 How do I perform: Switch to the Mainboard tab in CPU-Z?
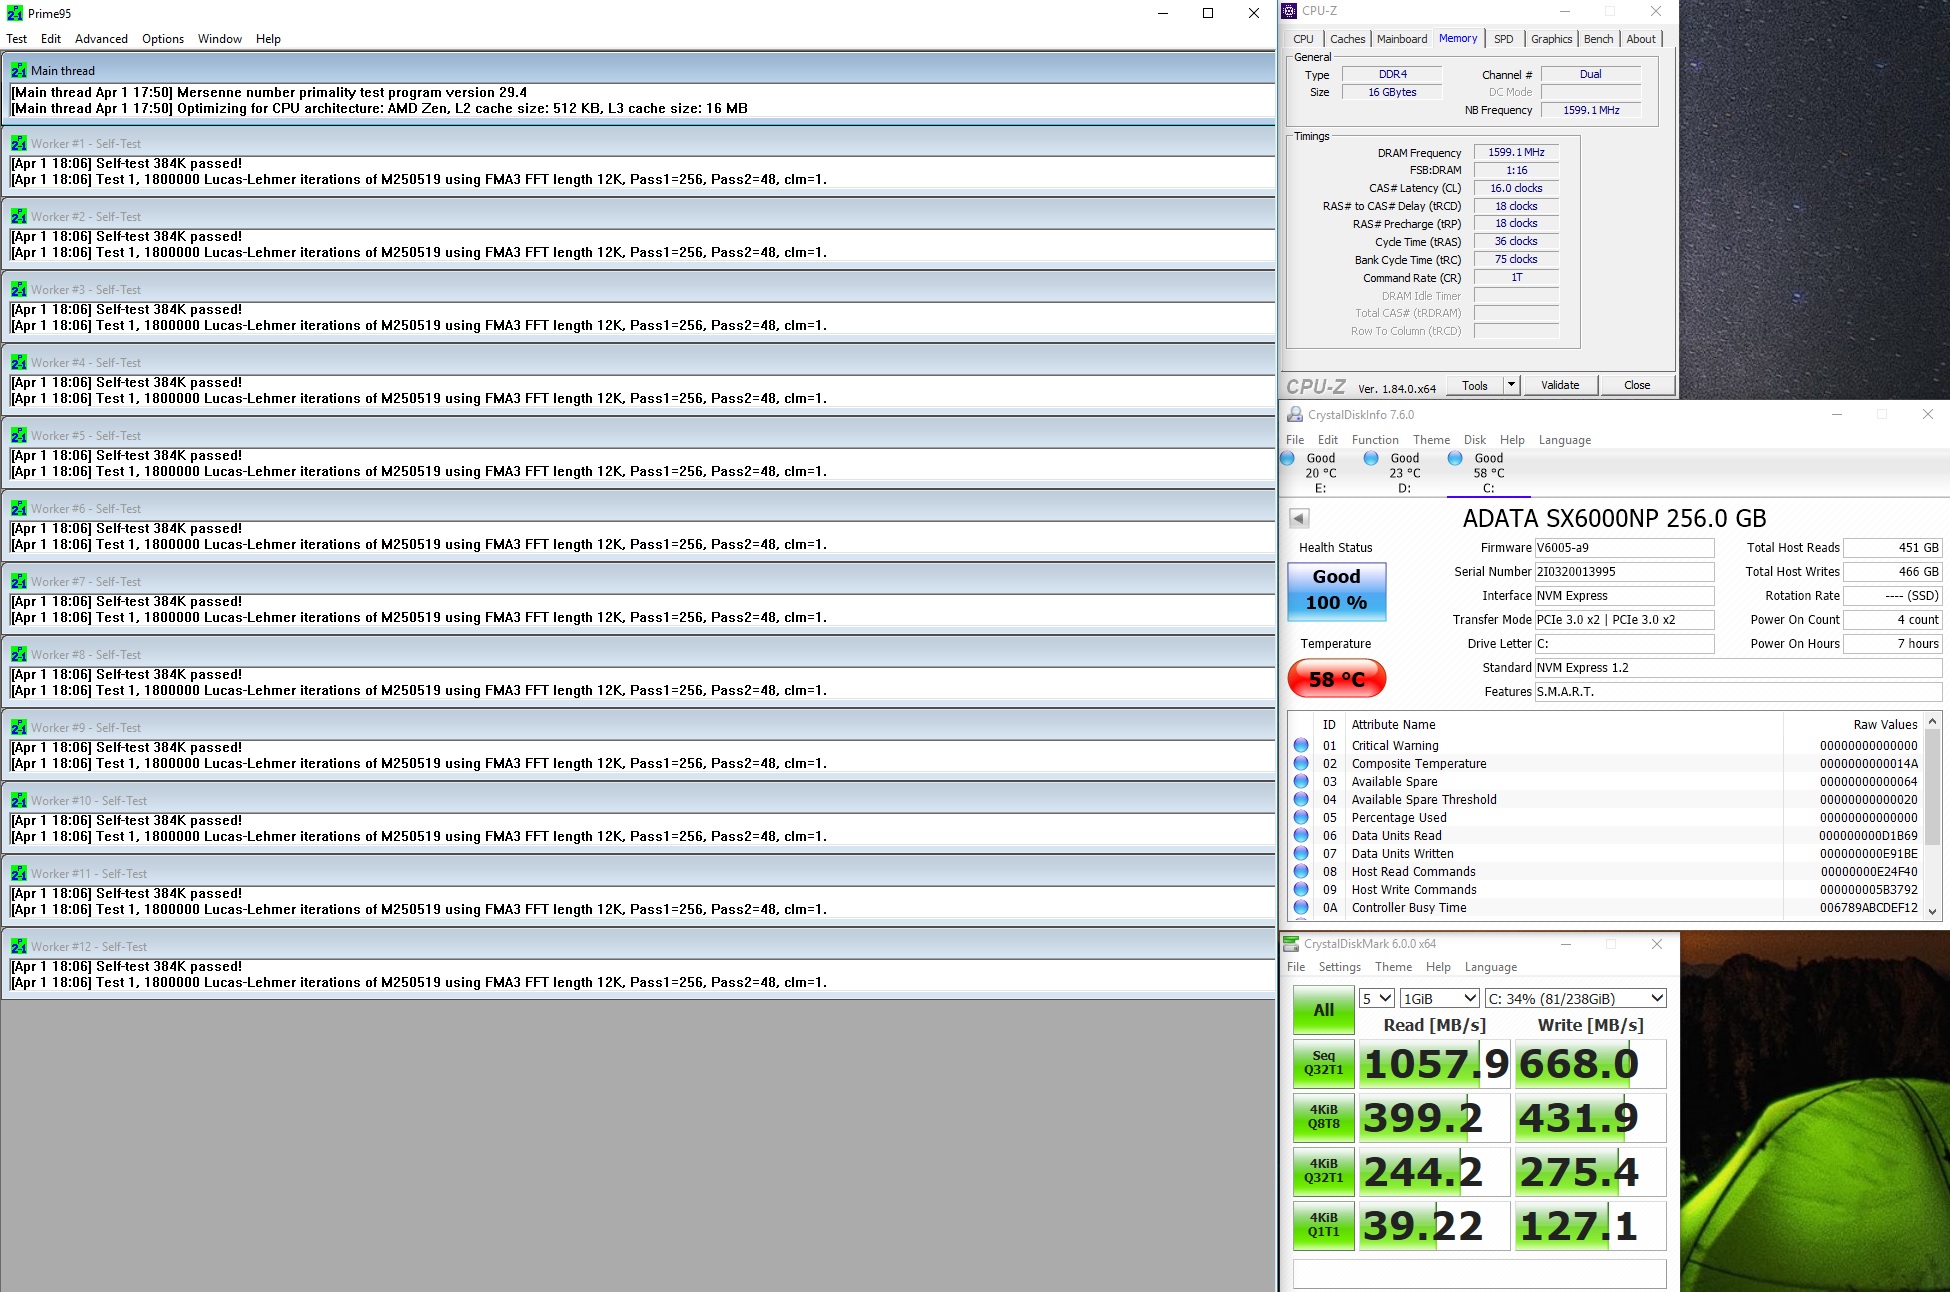click(x=1402, y=39)
